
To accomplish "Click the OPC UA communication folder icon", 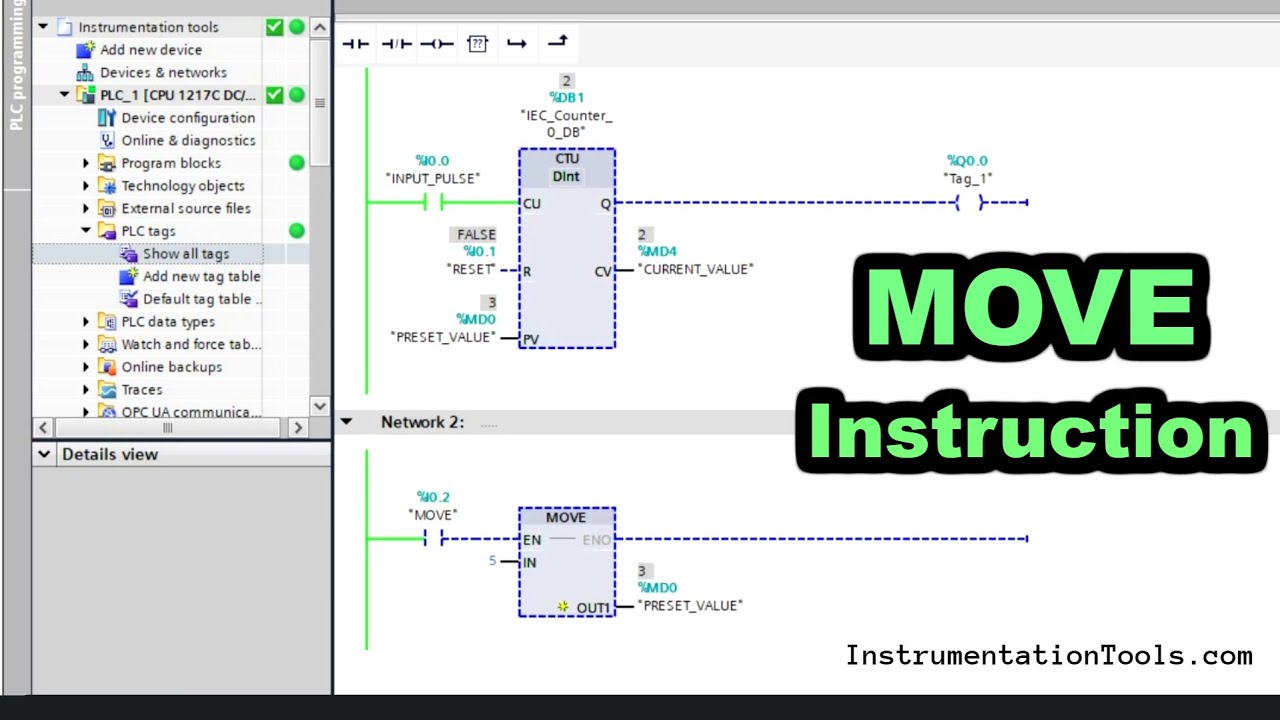I will click(107, 412).
